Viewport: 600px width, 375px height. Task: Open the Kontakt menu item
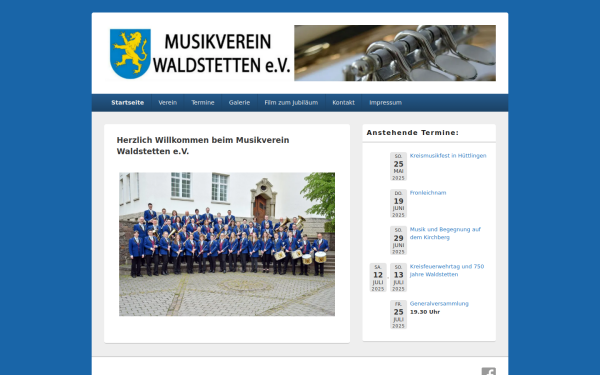[343, 103]
